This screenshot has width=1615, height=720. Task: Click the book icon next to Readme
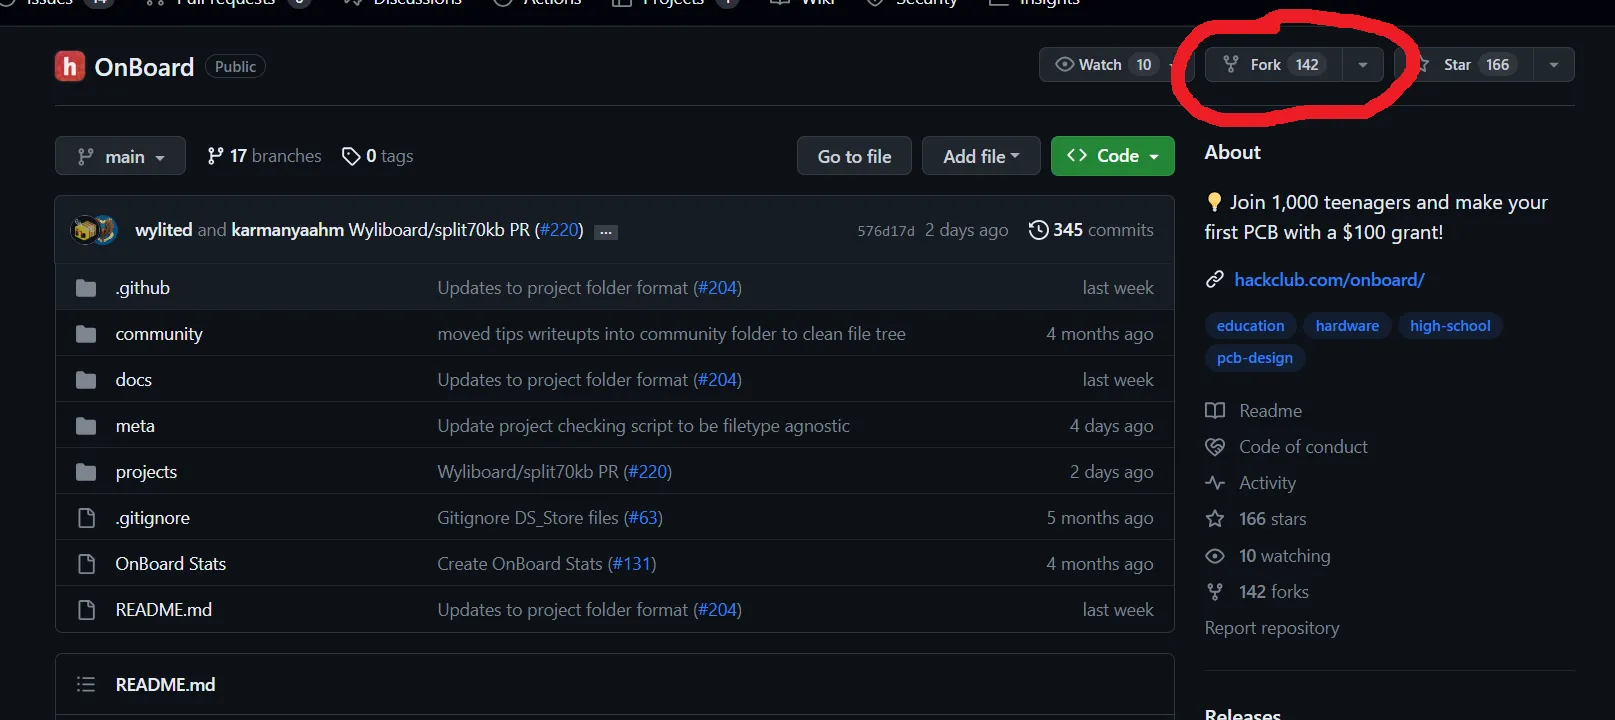coord(1215,411)
